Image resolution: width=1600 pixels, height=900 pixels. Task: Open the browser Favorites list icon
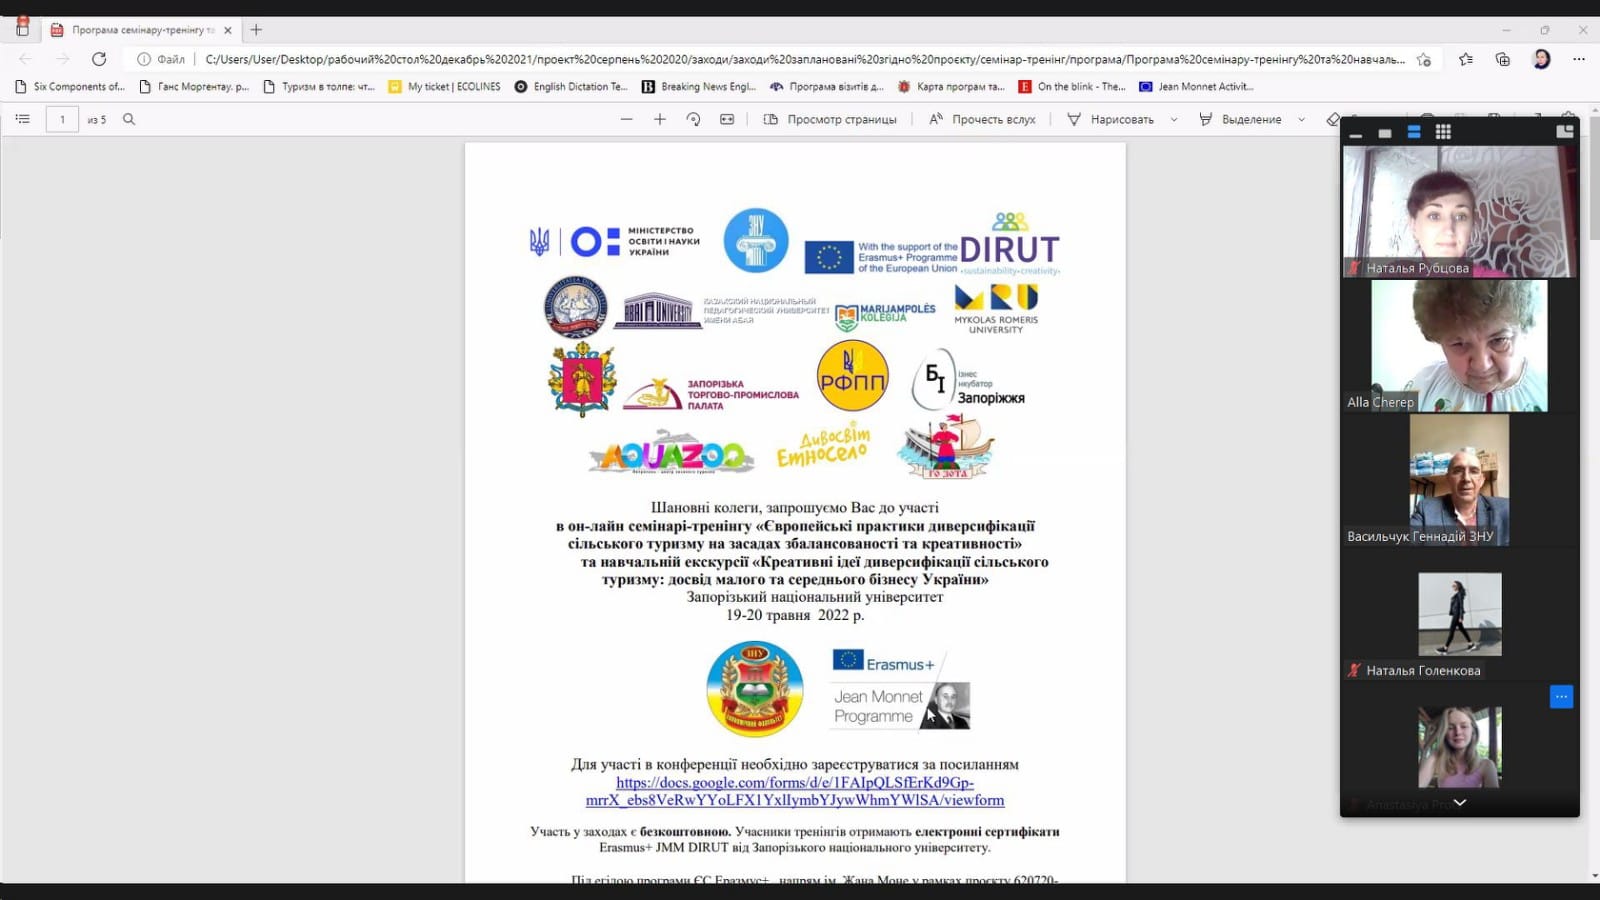(1465, 59)
